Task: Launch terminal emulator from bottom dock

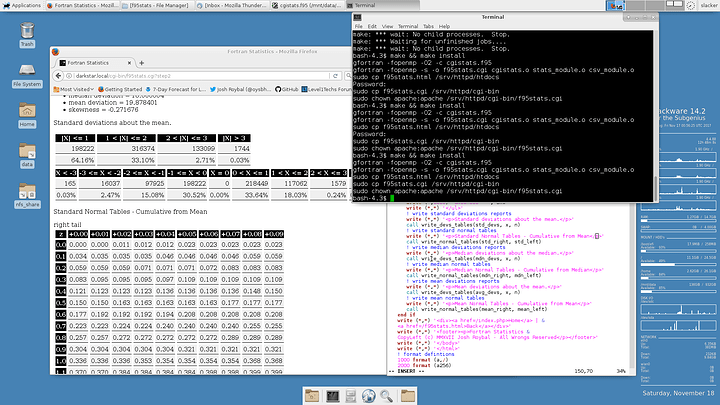Action: click(x=332, y=396)
